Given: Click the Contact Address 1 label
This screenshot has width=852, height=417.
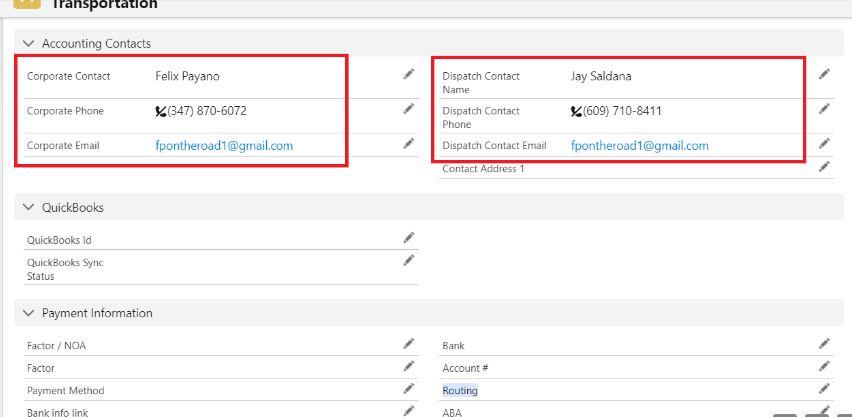Looking at the screenshot, I should (x=484, y=169).
